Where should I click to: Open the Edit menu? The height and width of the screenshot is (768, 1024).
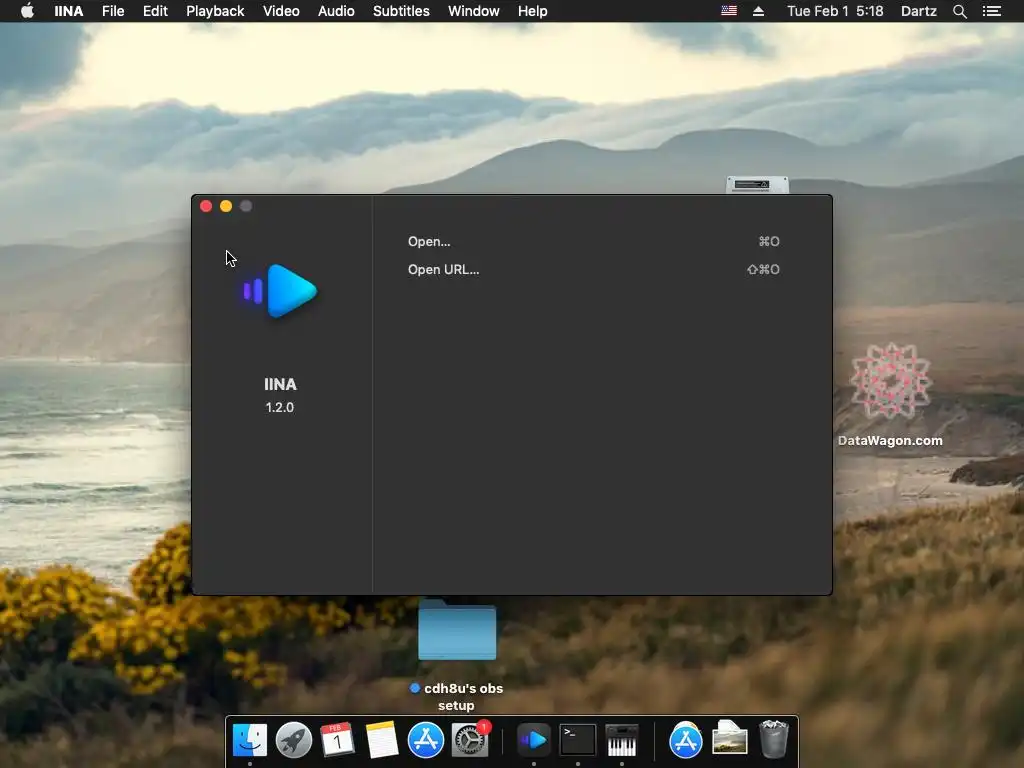pos(155,11)
